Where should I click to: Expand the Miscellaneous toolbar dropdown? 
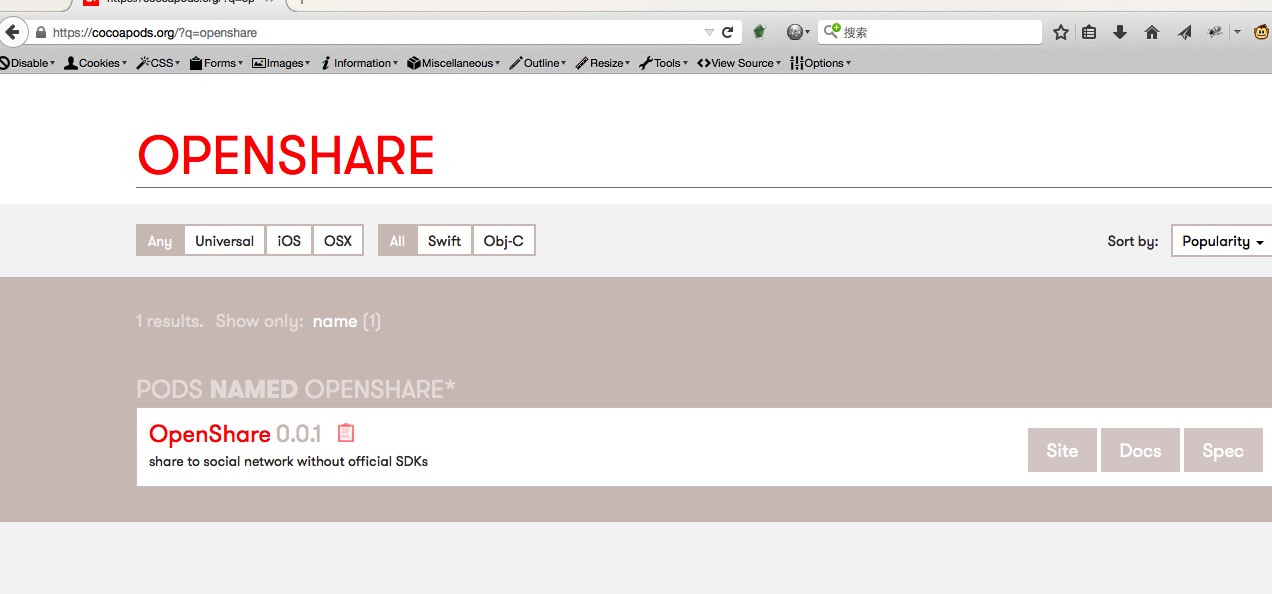point(454,63)
